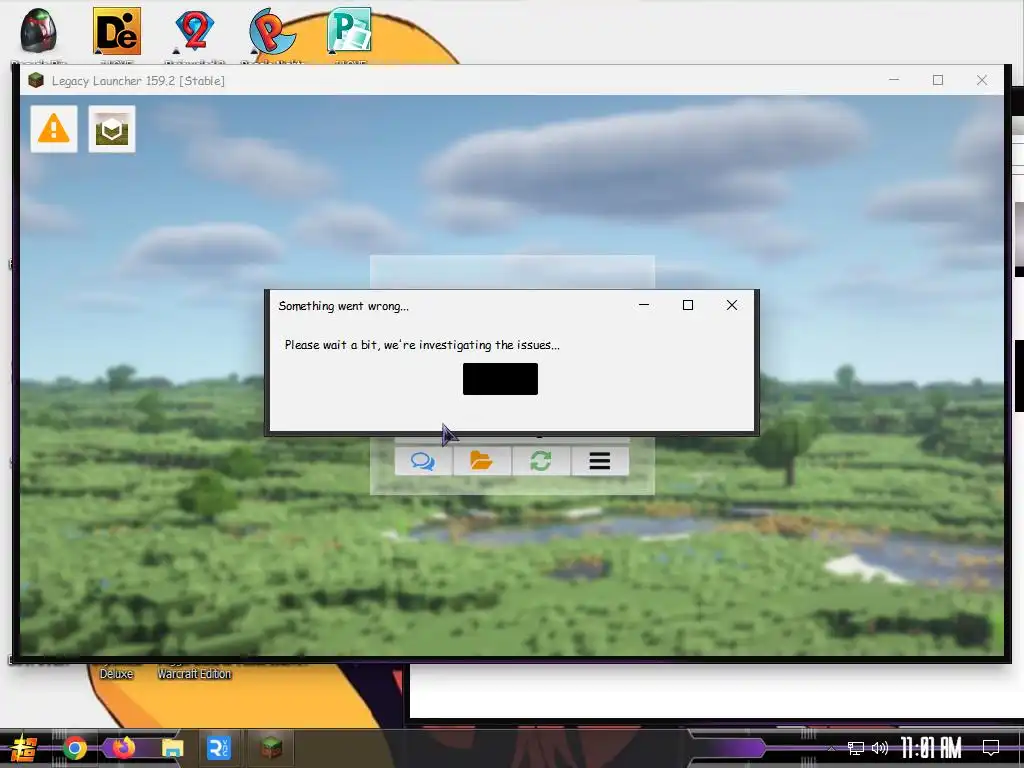The height and width of the screenshot is (768, 1024).
Task: Close the Legacy Launcher window
Action: coord(982,80)
